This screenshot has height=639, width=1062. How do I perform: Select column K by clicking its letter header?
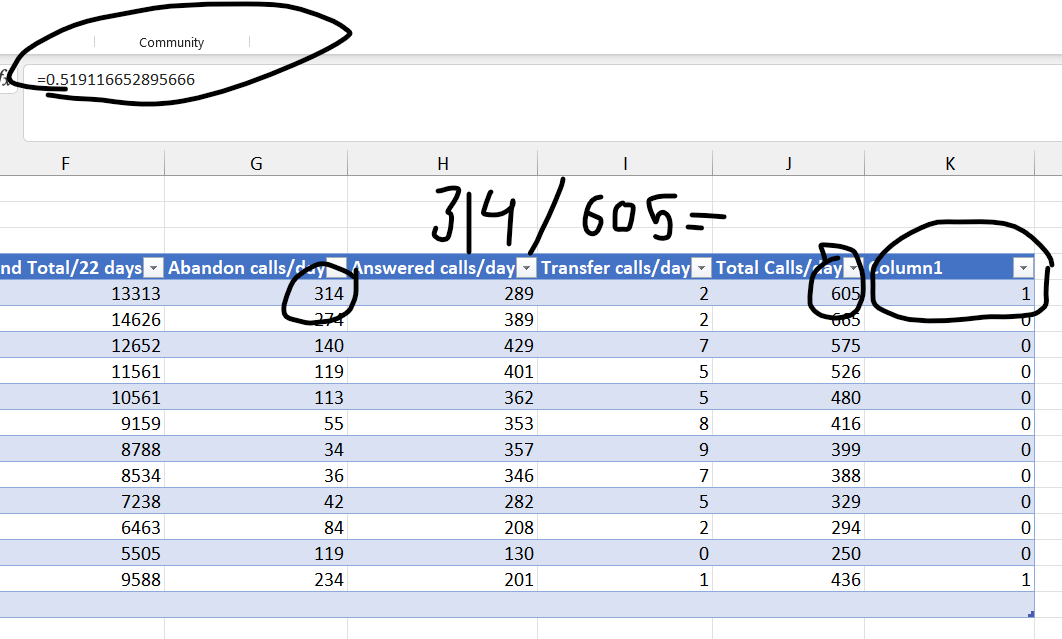[949, 162]
